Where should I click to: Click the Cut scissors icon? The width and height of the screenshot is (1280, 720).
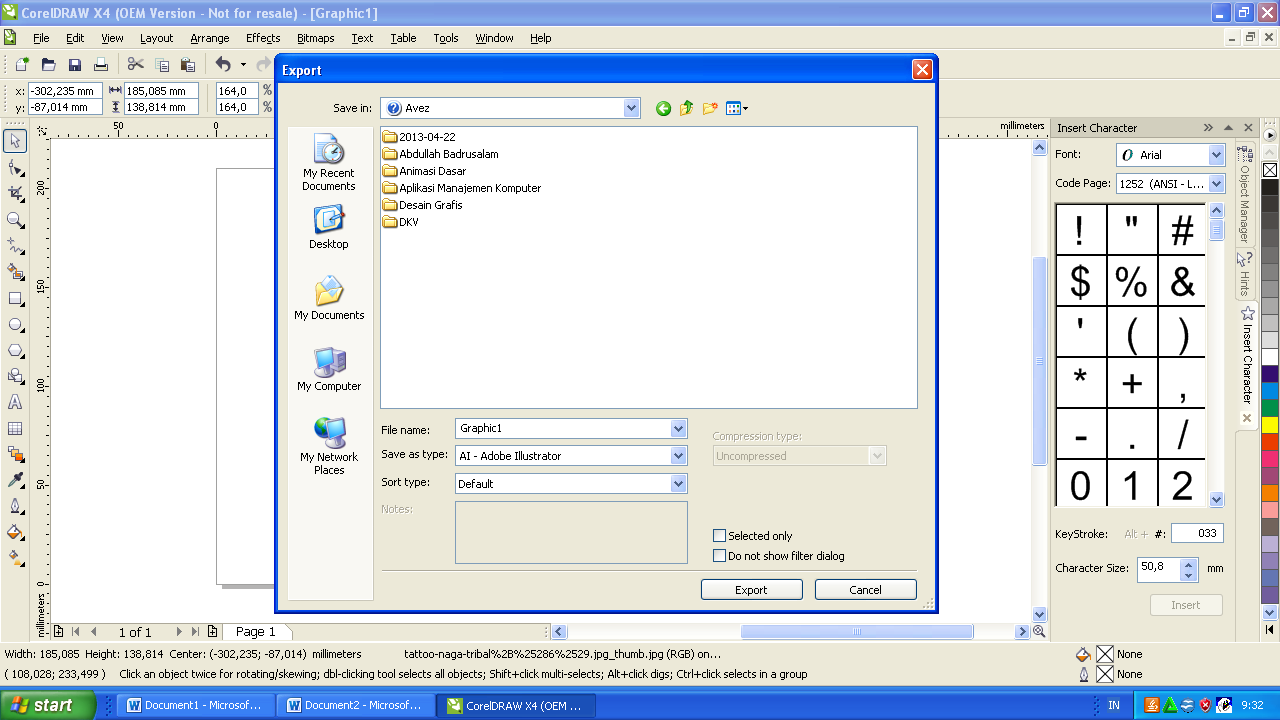pos(136,65)
